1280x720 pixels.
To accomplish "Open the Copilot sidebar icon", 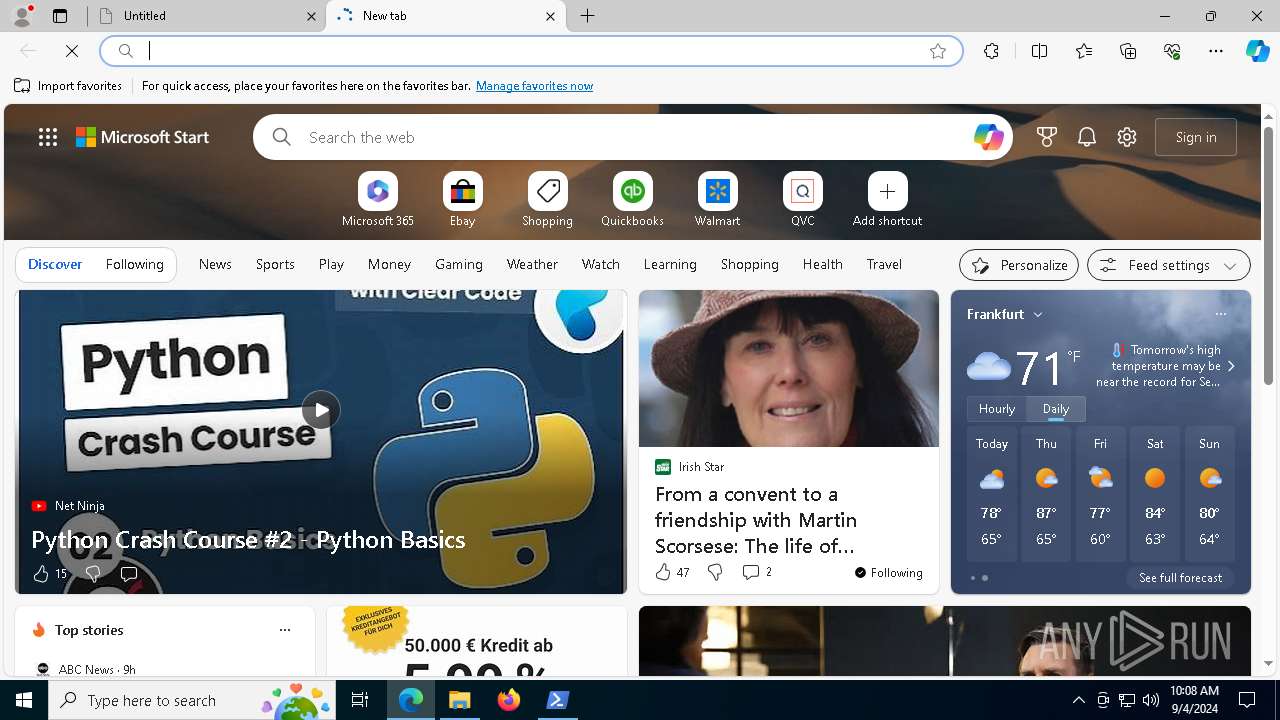I will (x=1258, y=51).
